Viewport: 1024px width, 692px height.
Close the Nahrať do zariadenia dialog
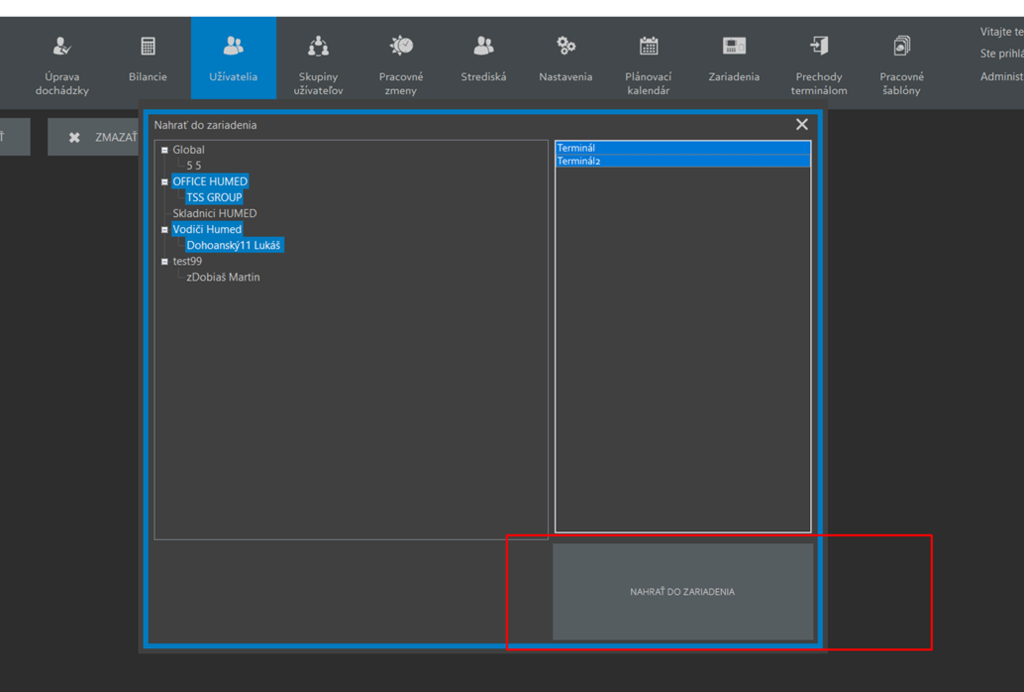coord(802,125)
